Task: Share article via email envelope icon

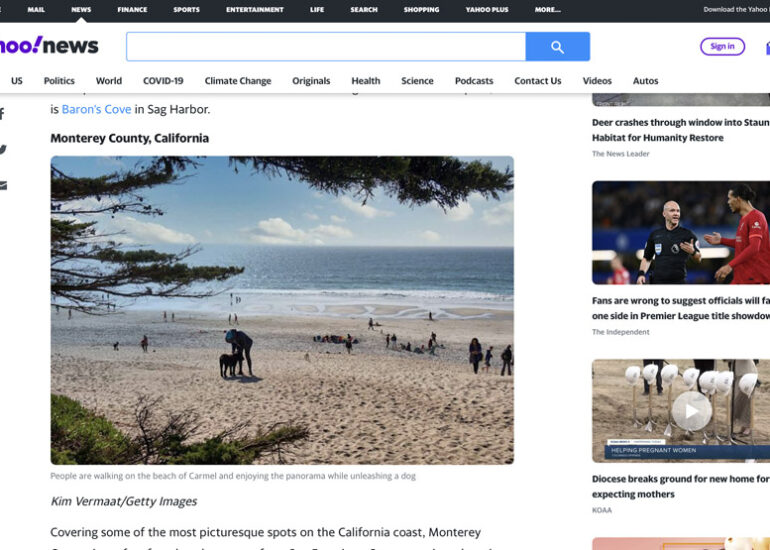Action: pyautogui.click(x=3, y=185)
